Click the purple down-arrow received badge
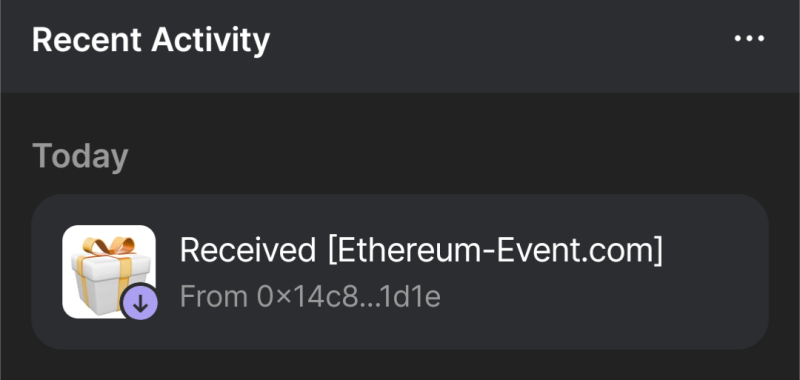This screenshot has width=800, height=380. 140,303
